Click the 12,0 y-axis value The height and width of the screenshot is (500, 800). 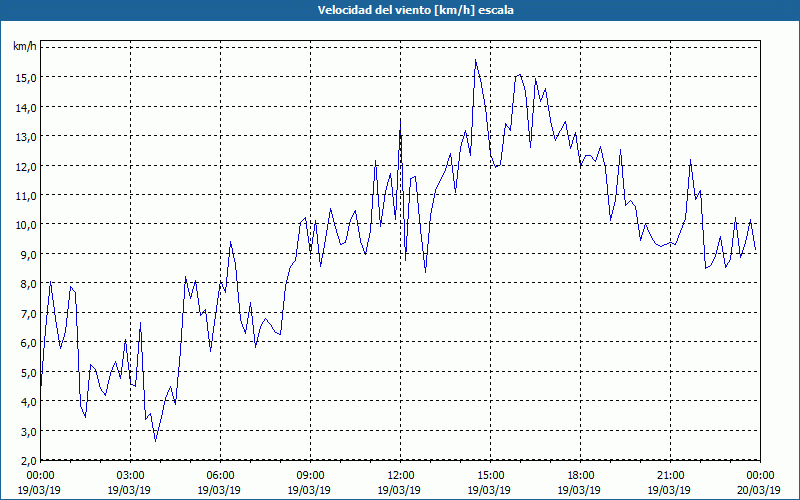[26, 167]
